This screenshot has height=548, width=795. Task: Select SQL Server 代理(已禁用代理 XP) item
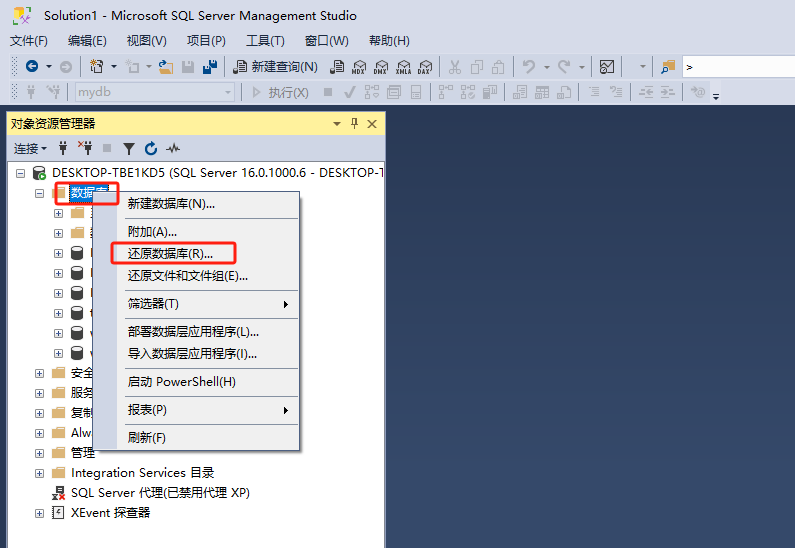click(160, 493)
